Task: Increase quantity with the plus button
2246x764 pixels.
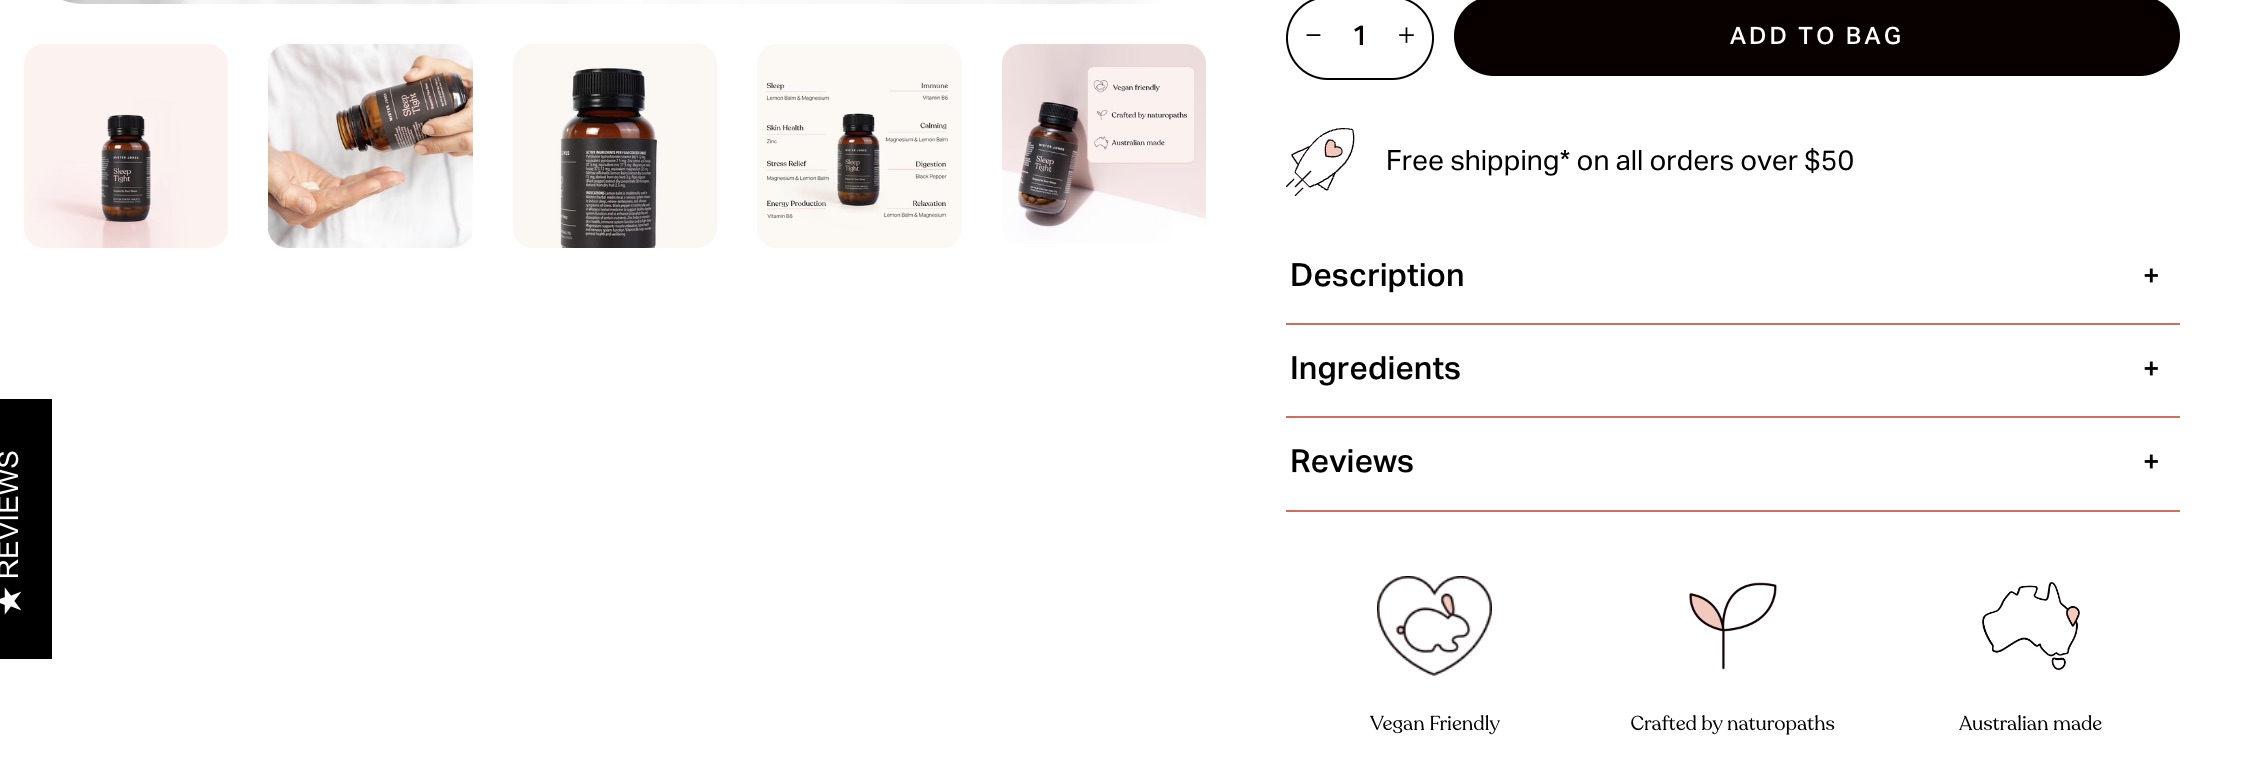Action: click(x=1406, y=36)
